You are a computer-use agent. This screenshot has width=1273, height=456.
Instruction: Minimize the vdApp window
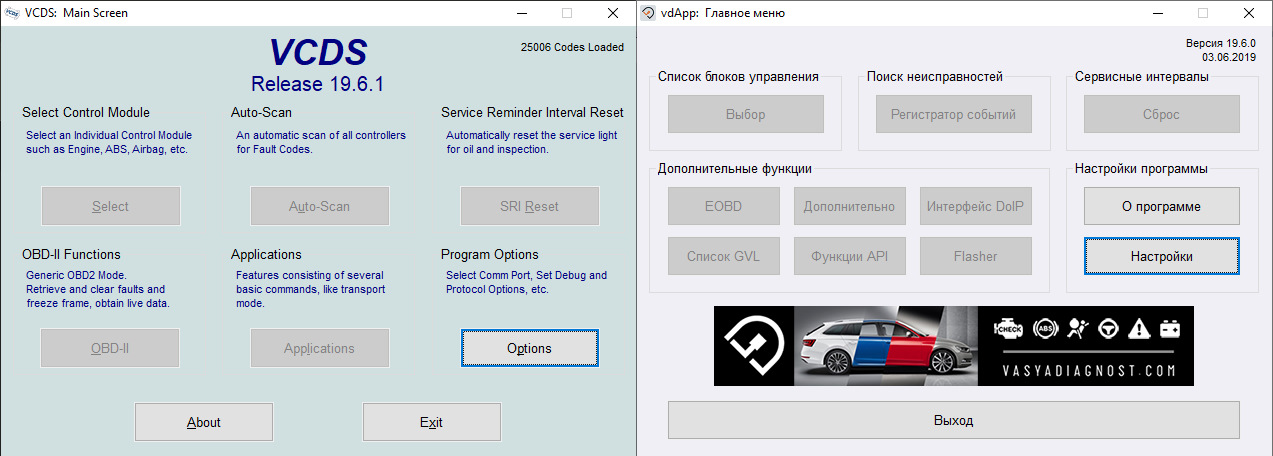pyautogui.click(x=1157, y=13)
